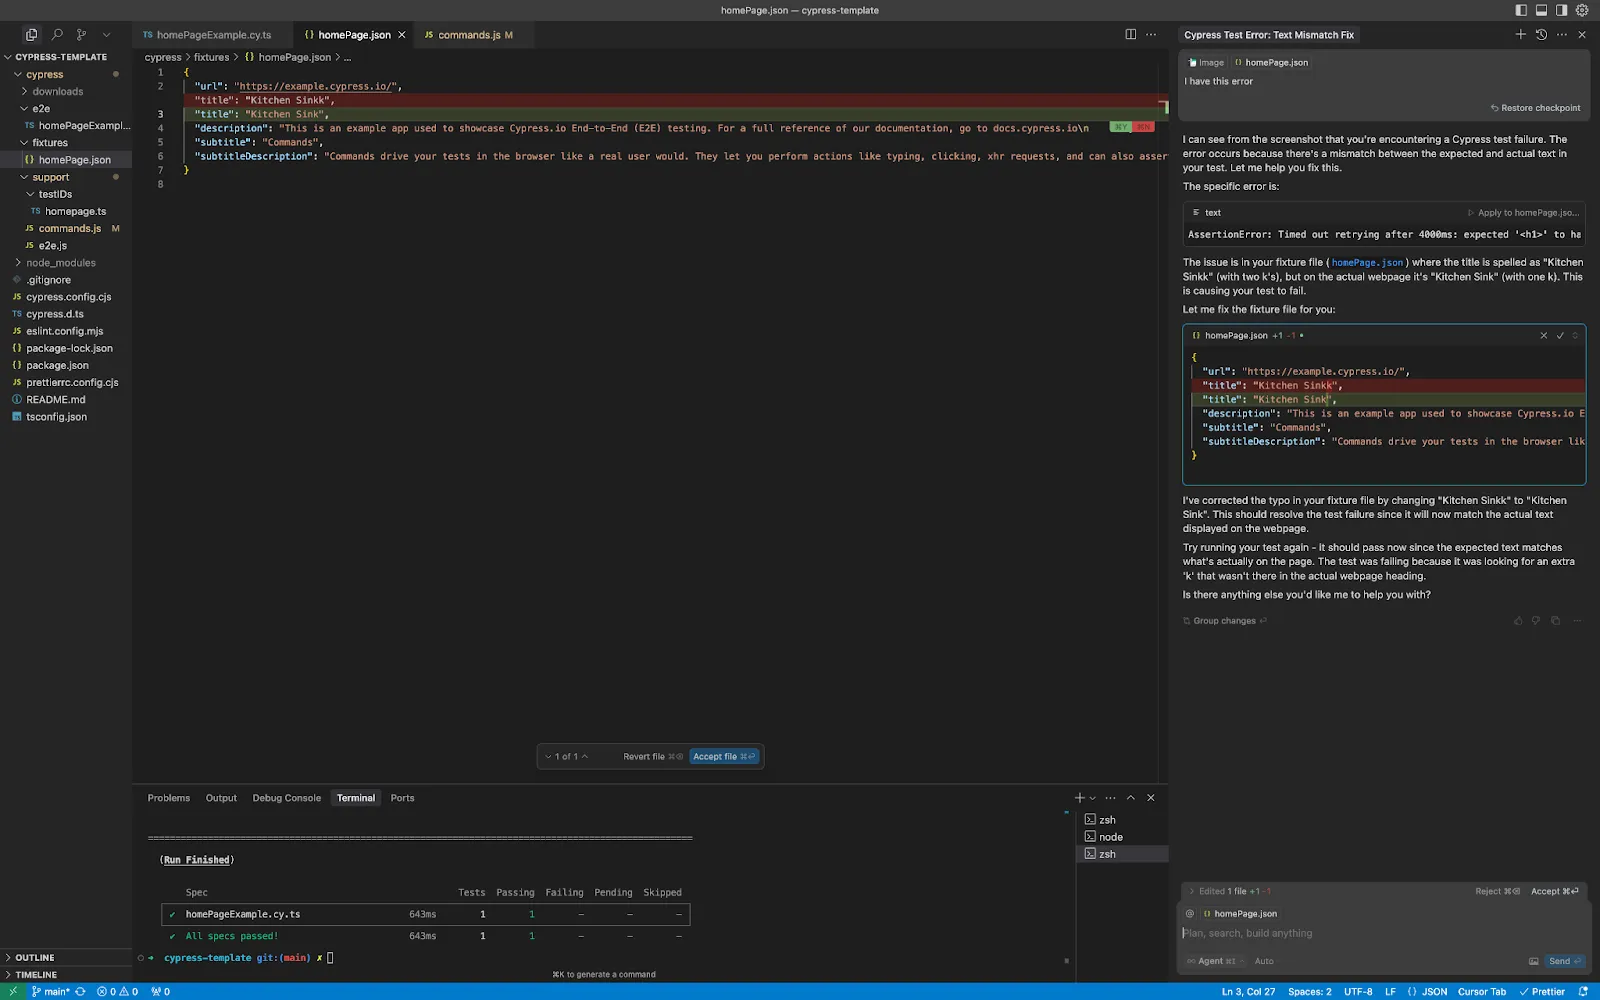Click @ add context button
The height and width of the screenshot is (1000, 1600).
(x=1190, y=914)
